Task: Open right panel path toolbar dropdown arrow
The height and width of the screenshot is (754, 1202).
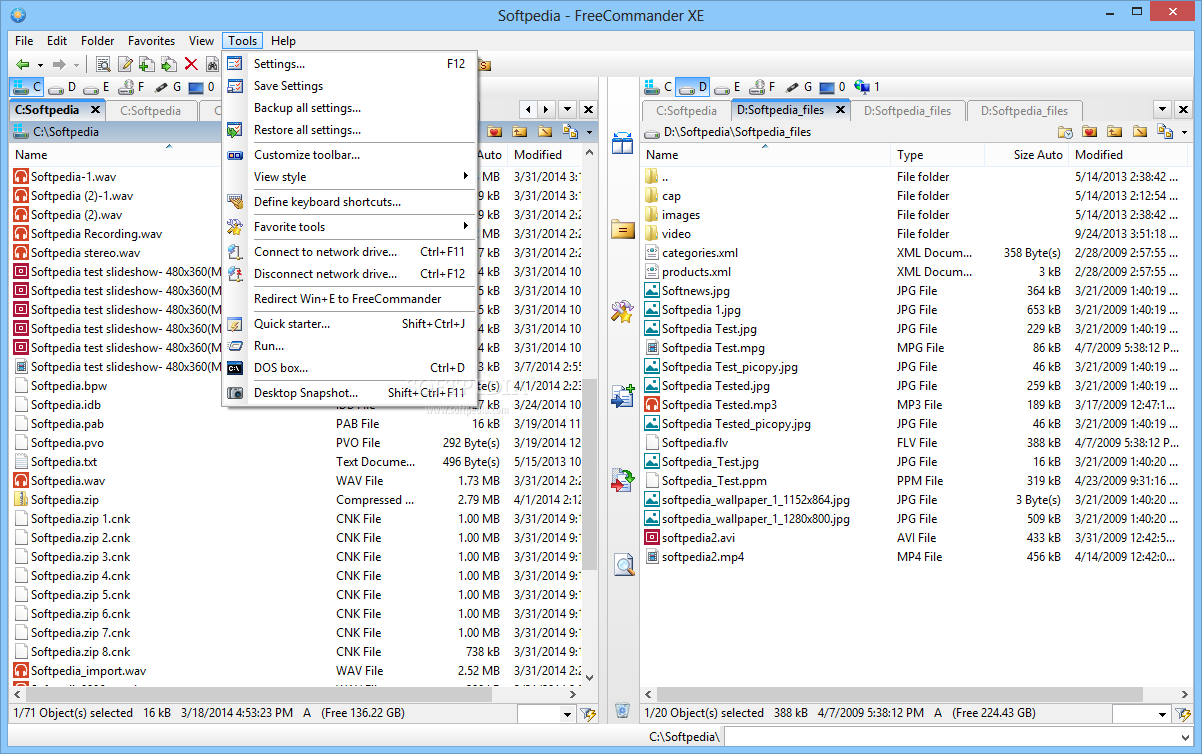Action: tap(1185, 131)
